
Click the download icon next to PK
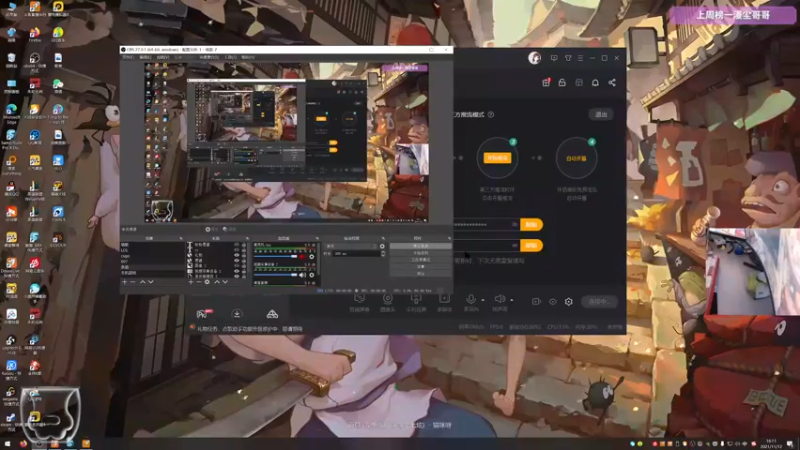(x=237, y=314)
